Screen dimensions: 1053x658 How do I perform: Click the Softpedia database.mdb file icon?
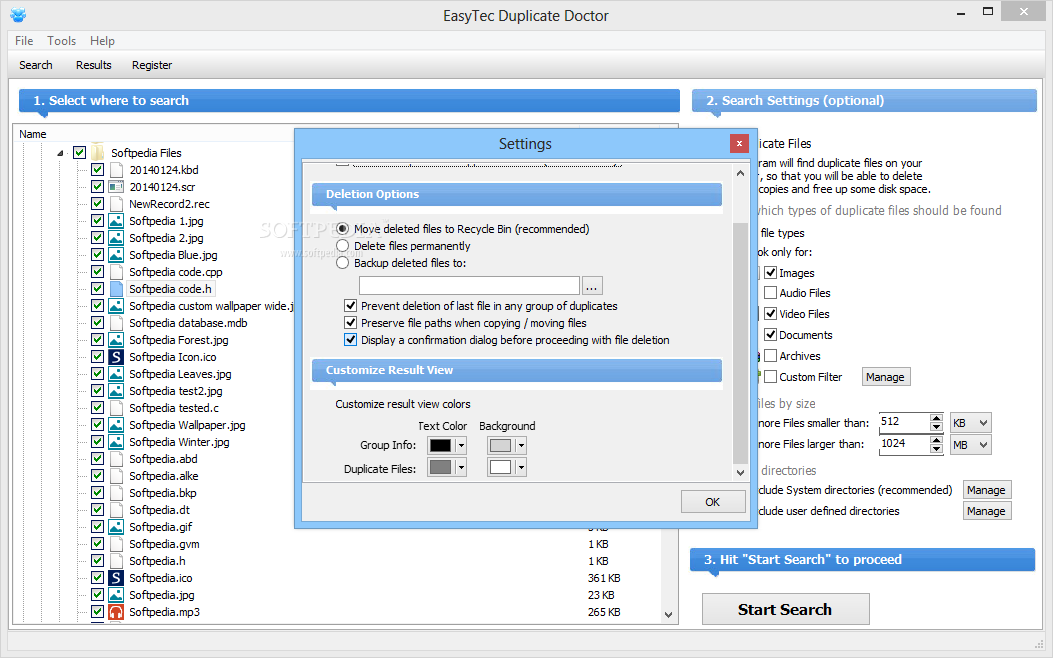coord(116,323)
